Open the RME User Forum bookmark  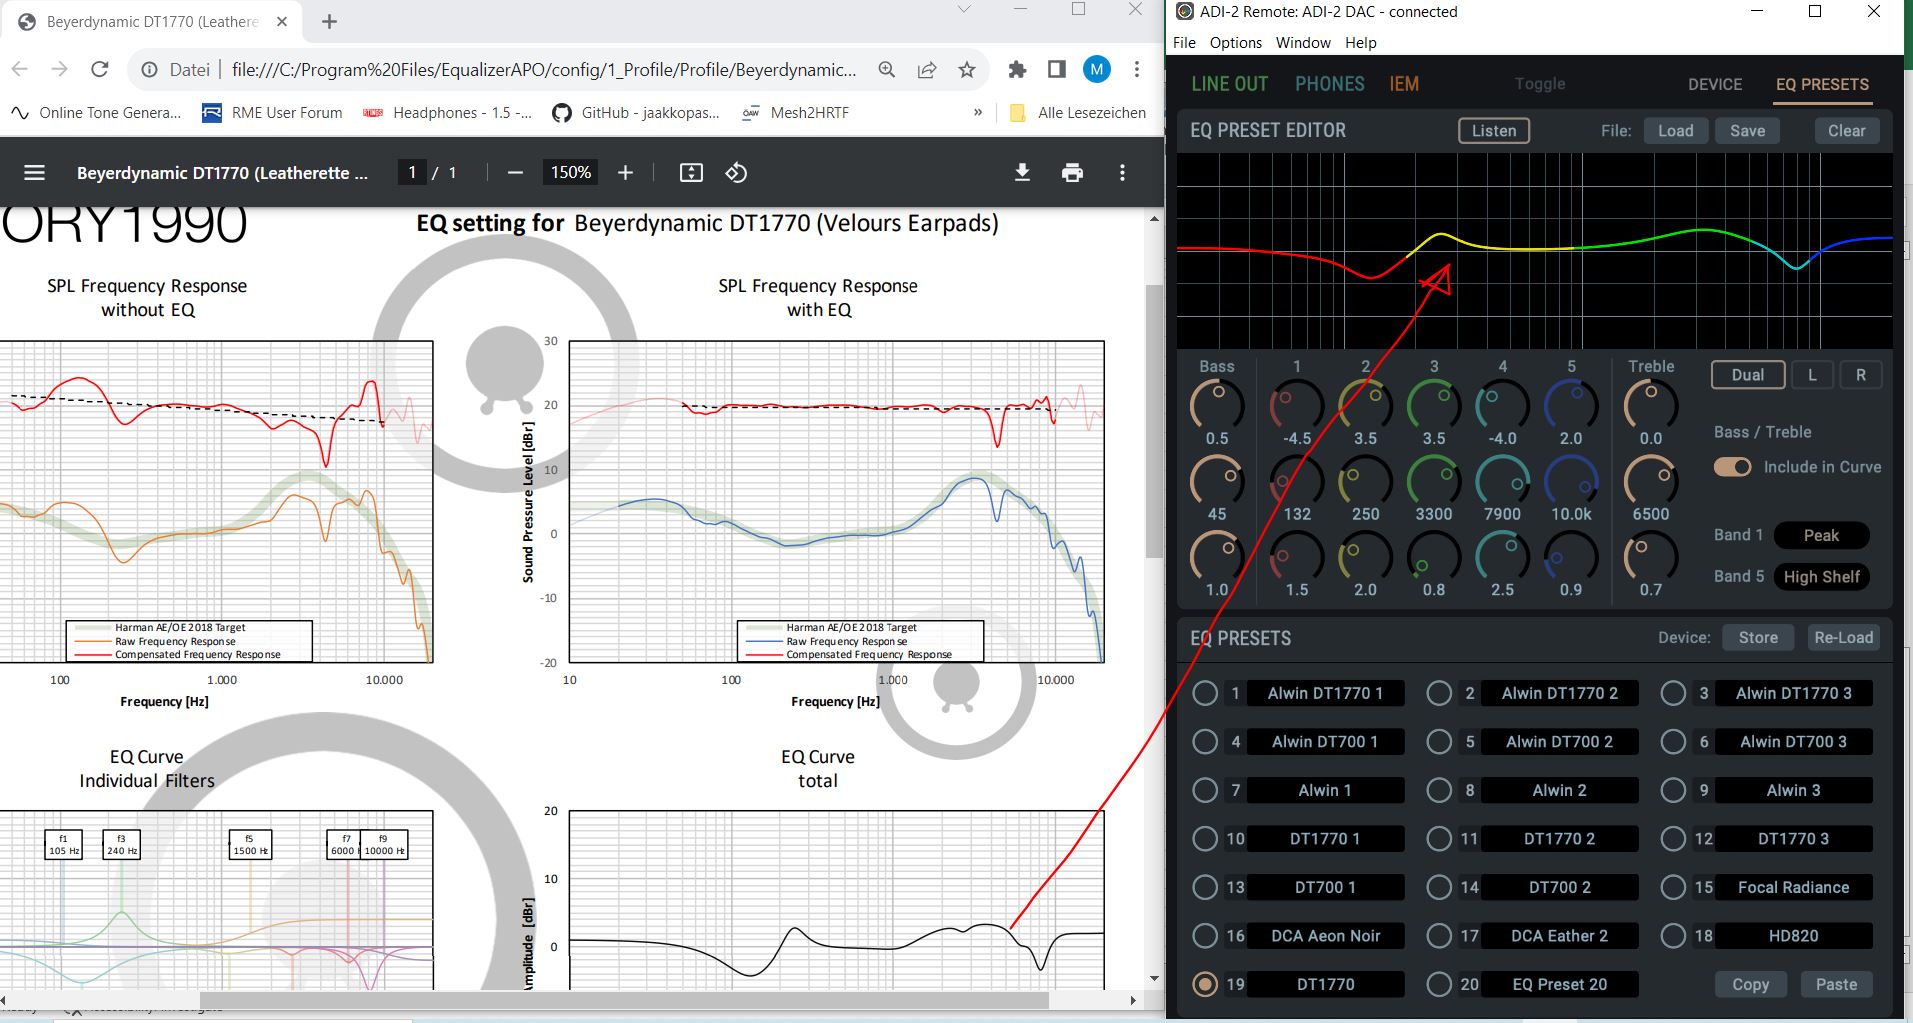click(272, 113)
